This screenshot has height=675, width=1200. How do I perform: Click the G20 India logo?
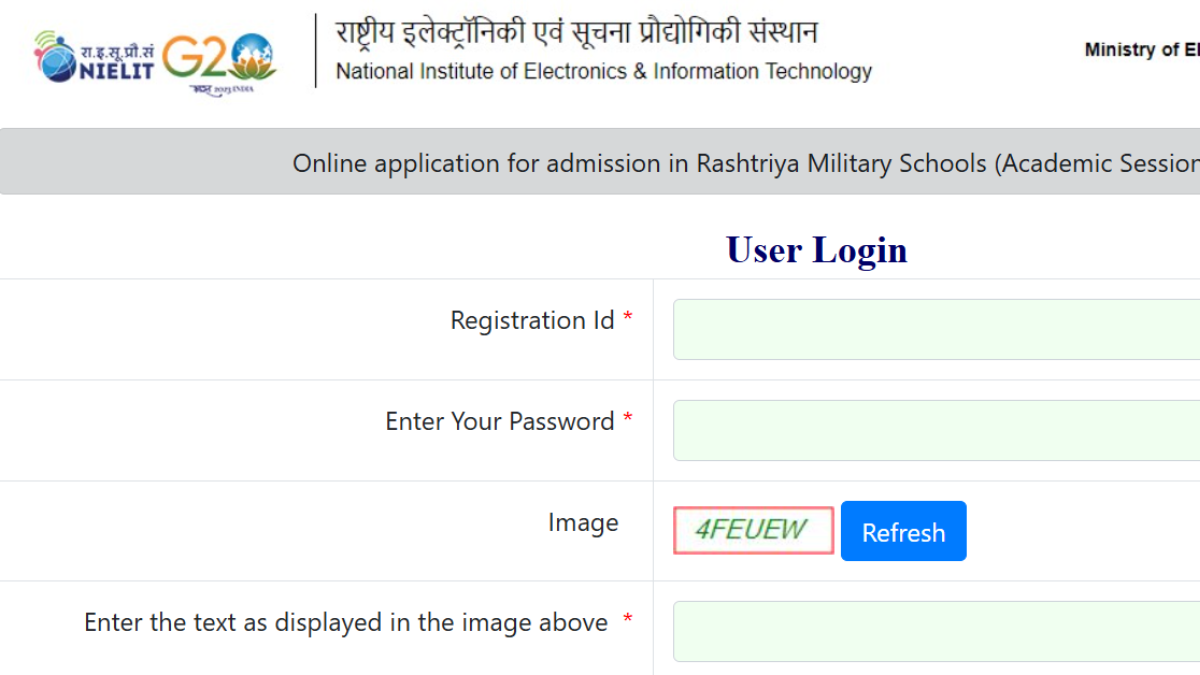[x=219, y=60]
